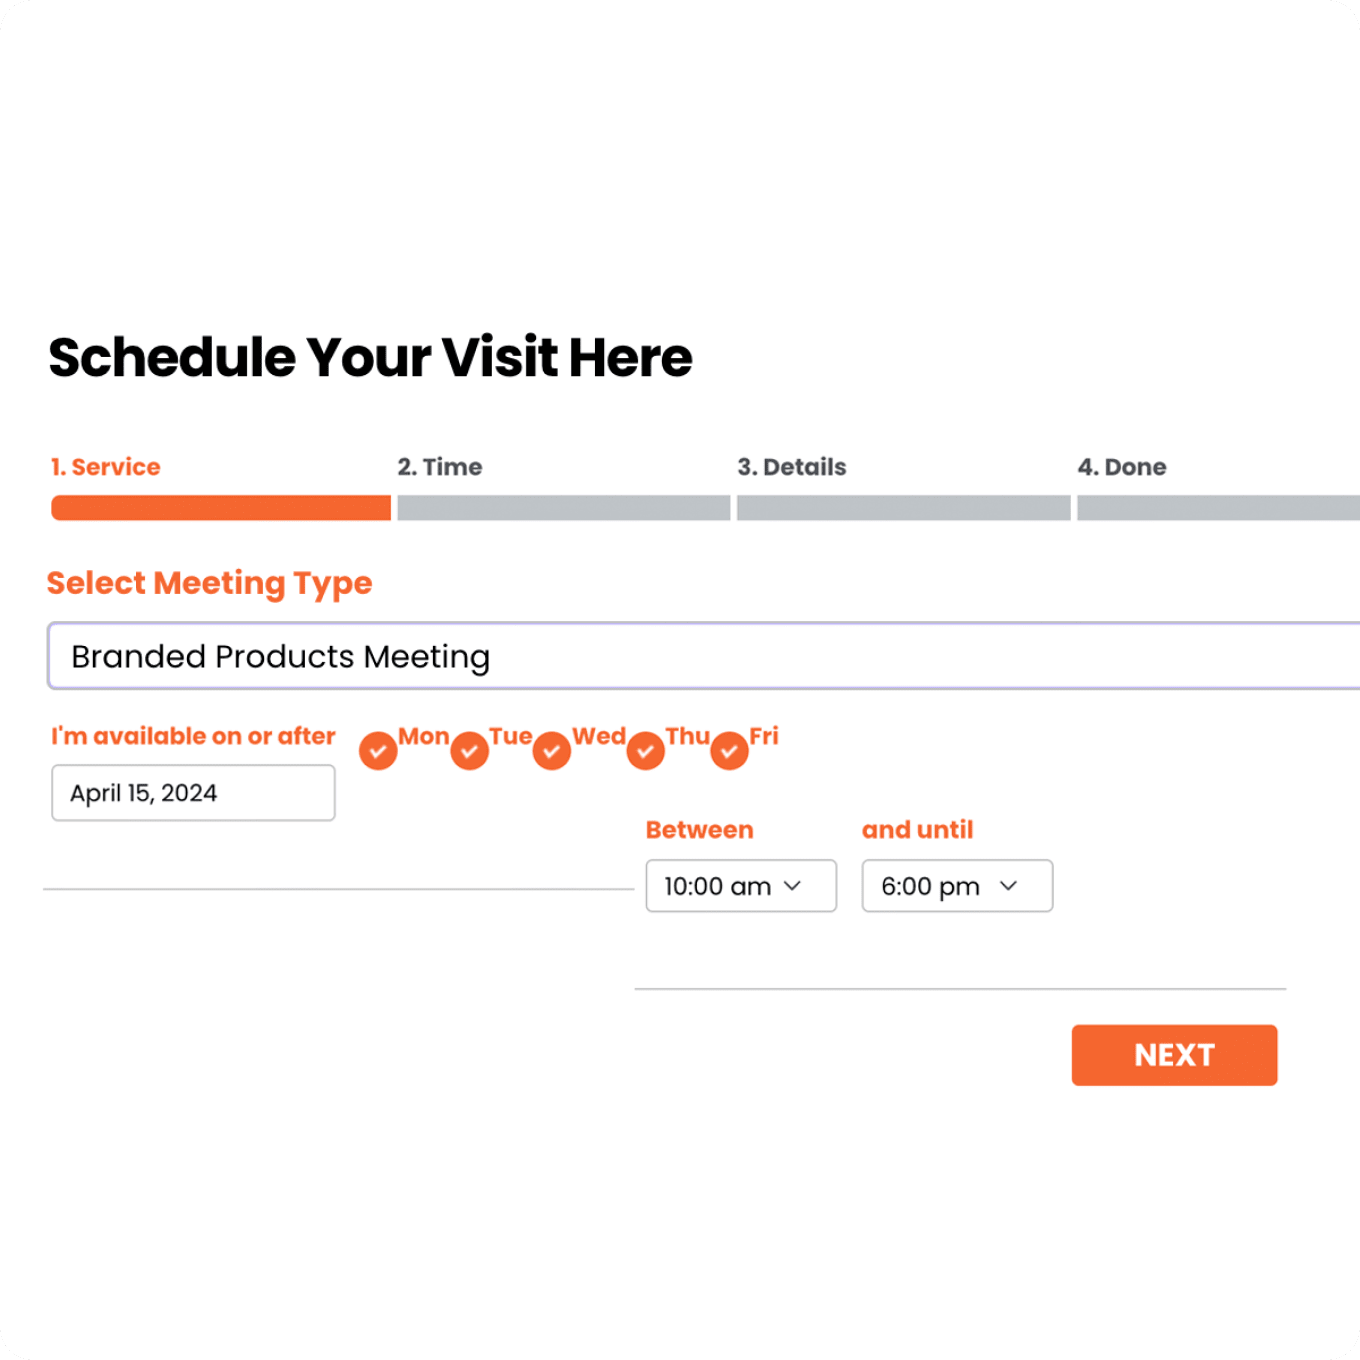Image resolution: width=1360 pixels, height=1360 pixels.
Task: Toggle the Tue day checkbox
Action: [x=469, y=750]
